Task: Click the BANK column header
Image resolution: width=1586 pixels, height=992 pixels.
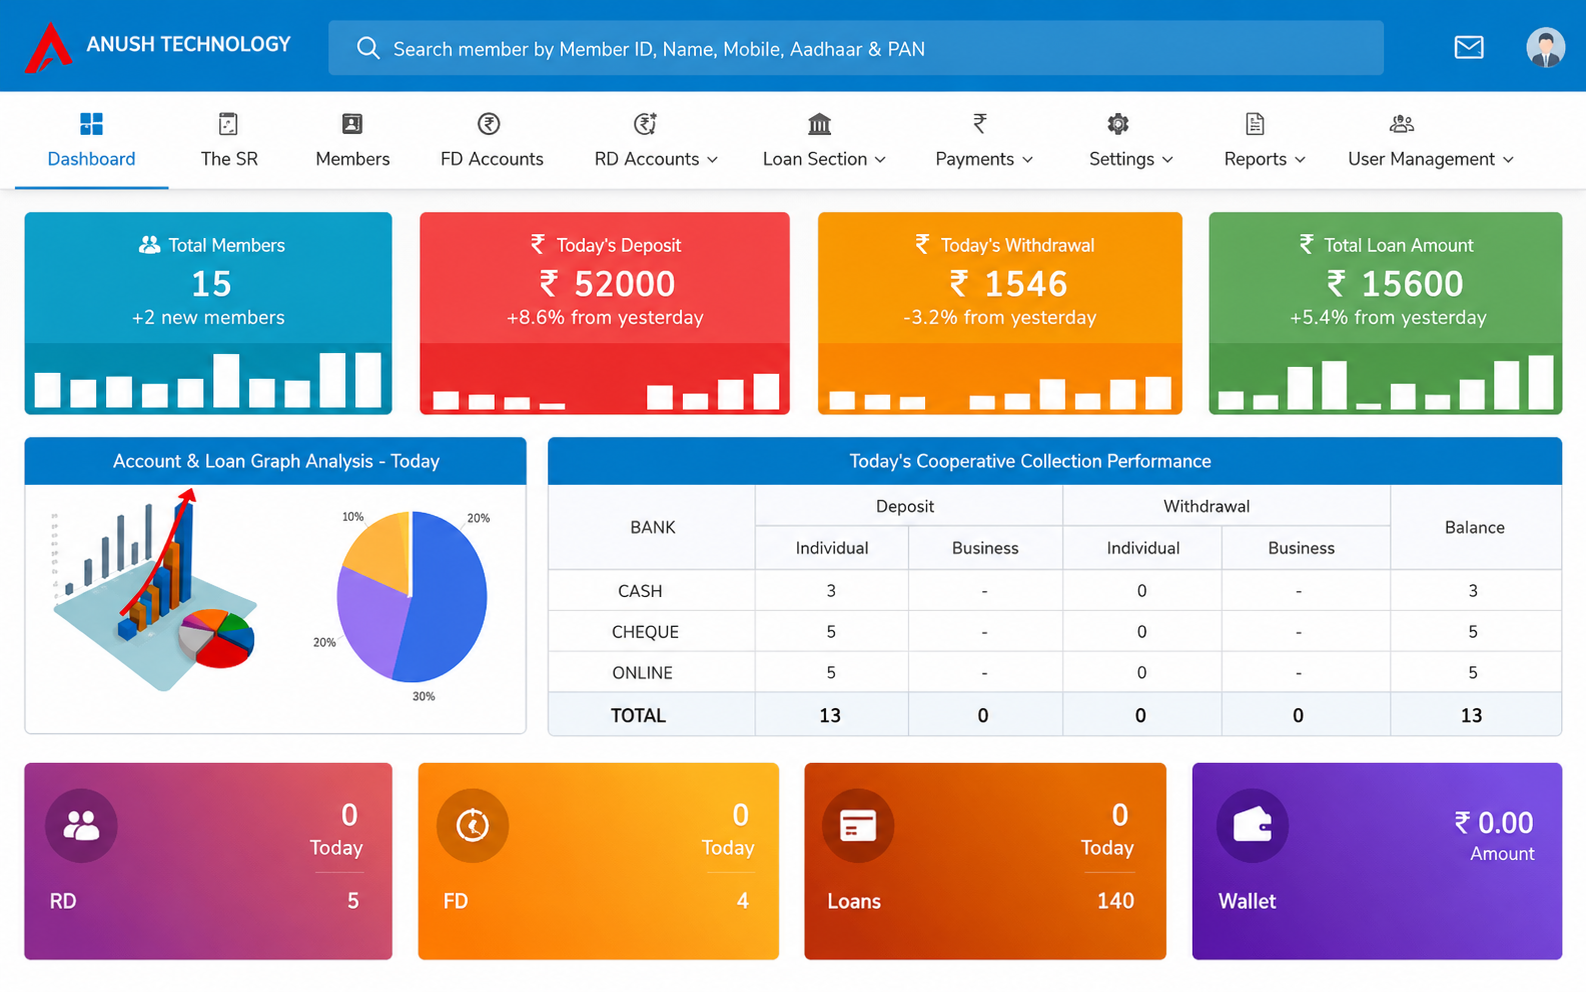Action: [x=653, y=527]
